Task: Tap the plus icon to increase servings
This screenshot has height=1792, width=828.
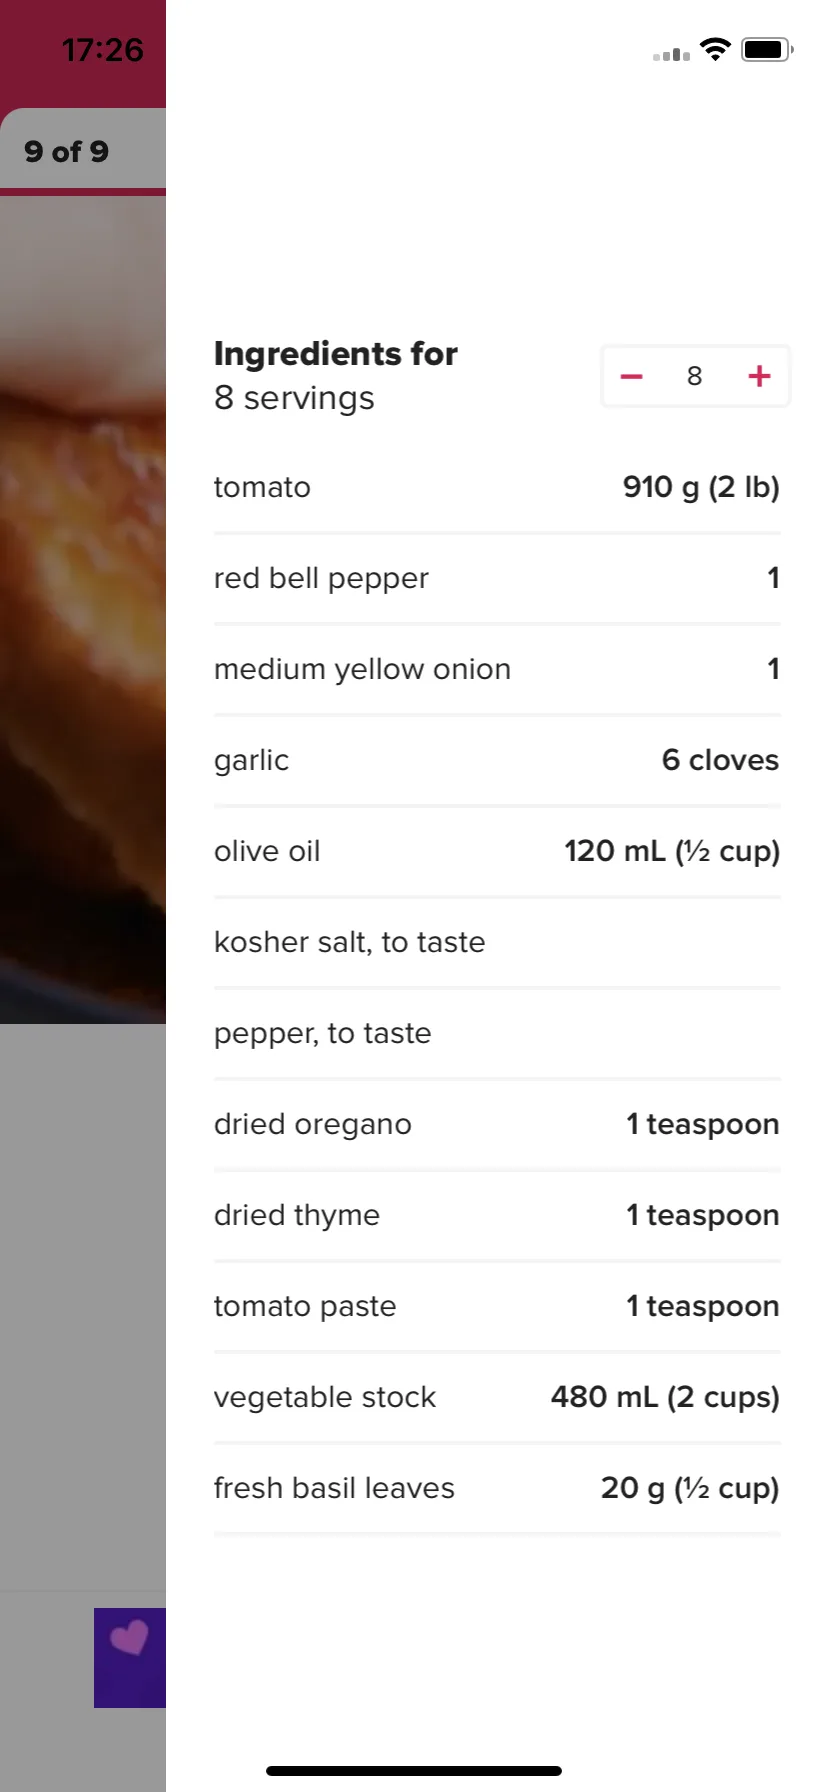Action: 759,376
